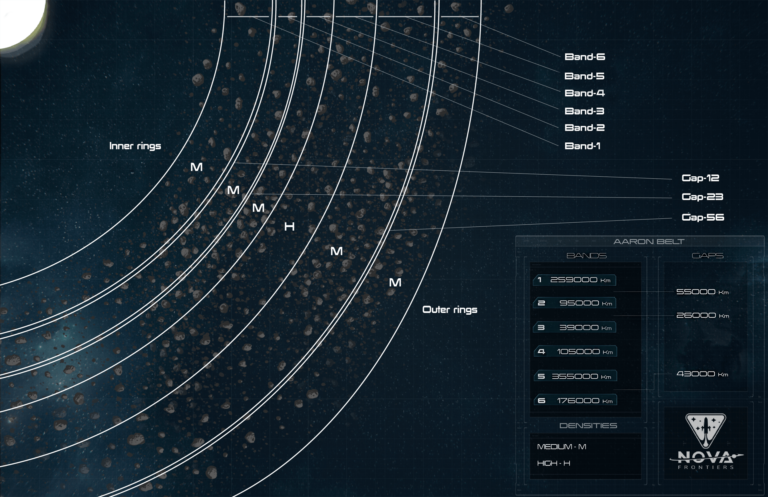The width and height of the screenshot is (768, 497).
Task: Select the Band-3 callout label
Action: (x=585, y=111)
